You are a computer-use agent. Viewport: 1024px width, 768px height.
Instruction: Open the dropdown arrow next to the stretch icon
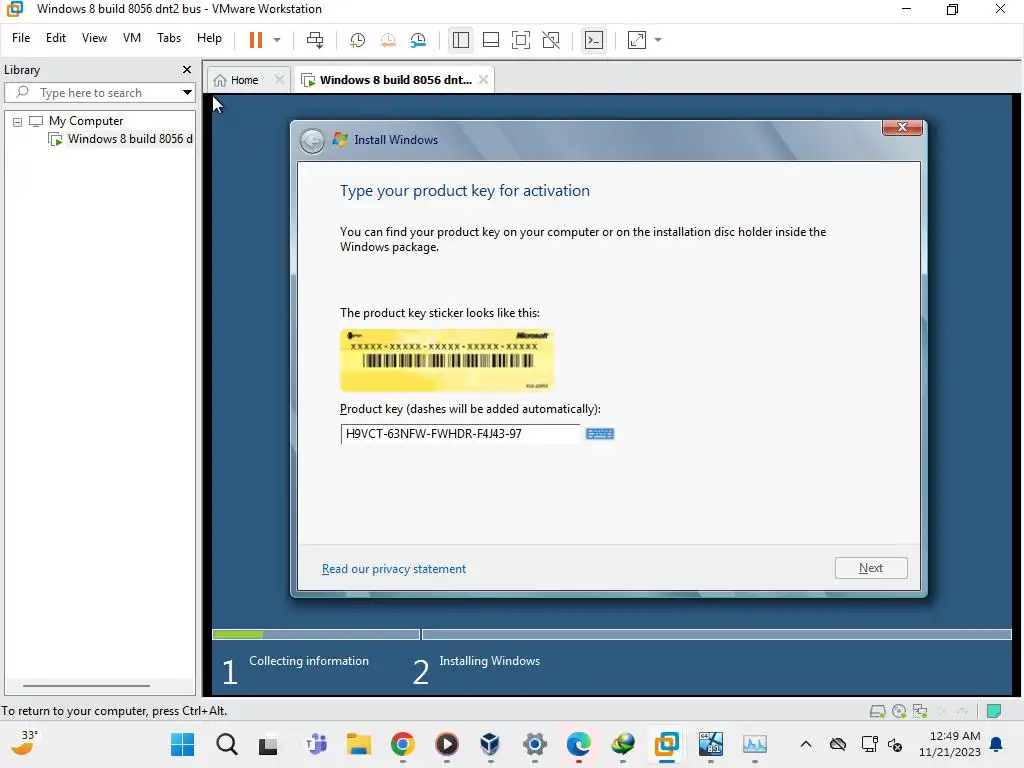658,40
